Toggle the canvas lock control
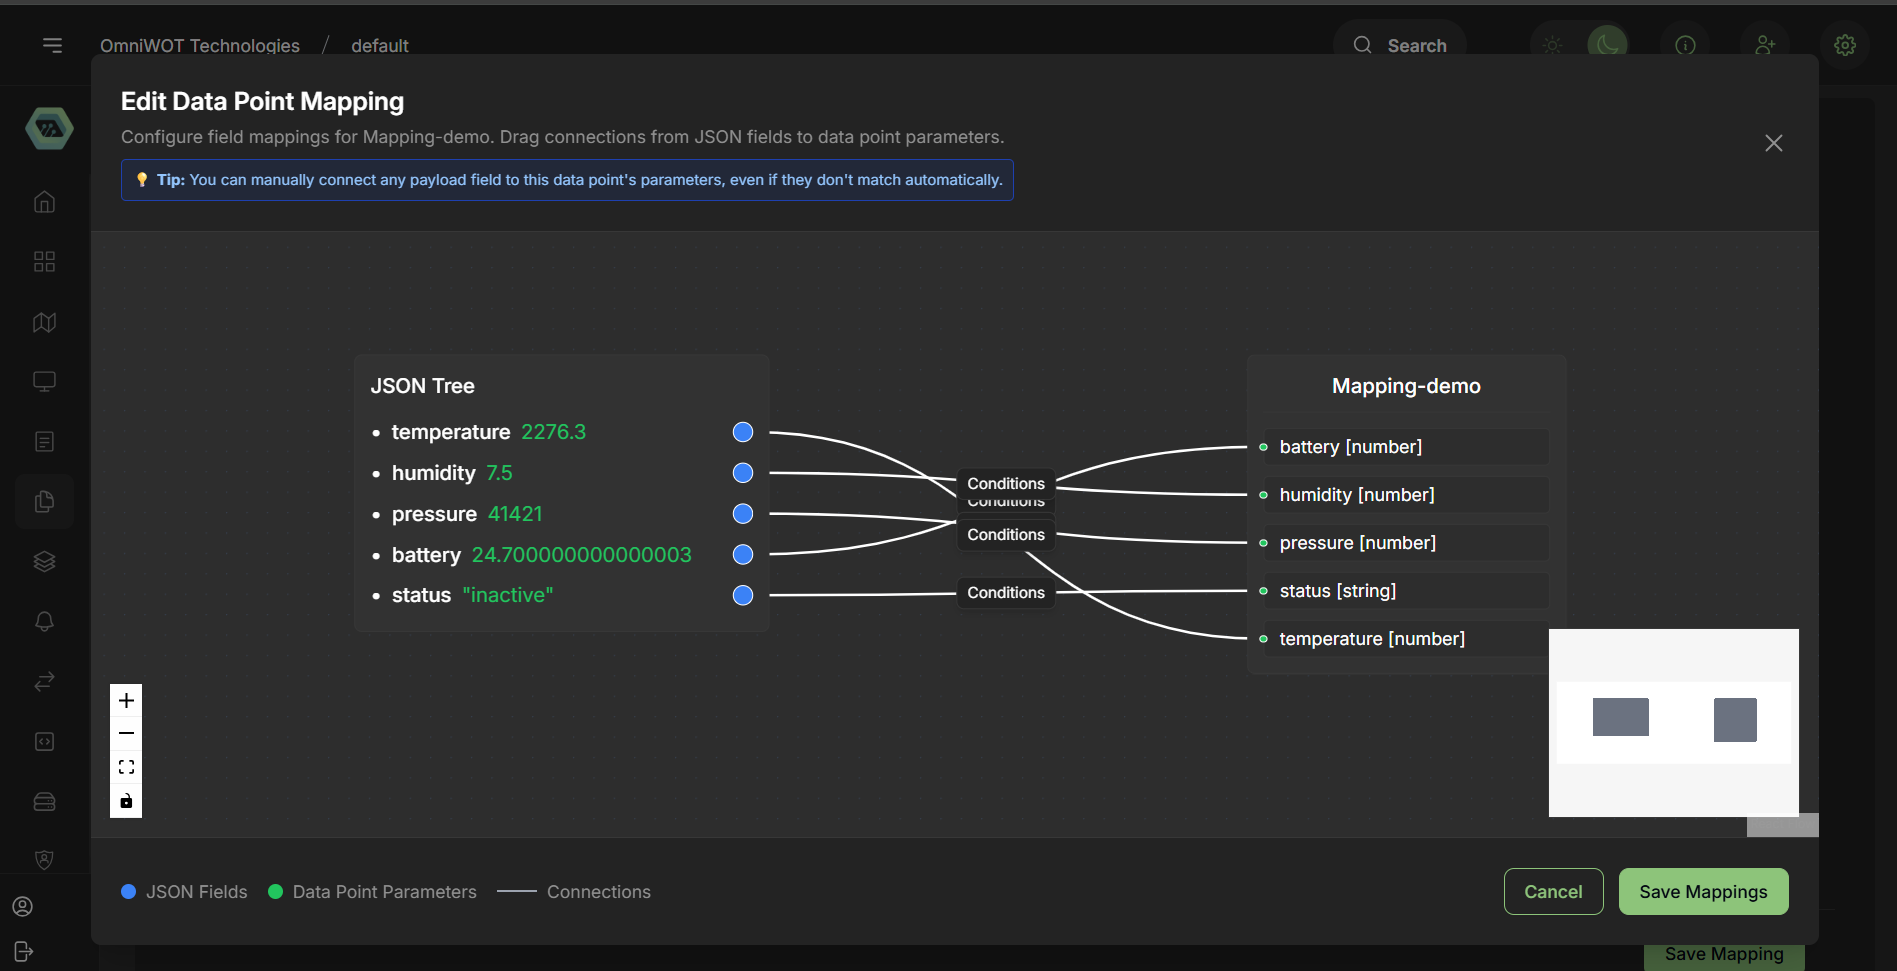Viewport: 1897px width, 971px height. (x=126, y=800)
